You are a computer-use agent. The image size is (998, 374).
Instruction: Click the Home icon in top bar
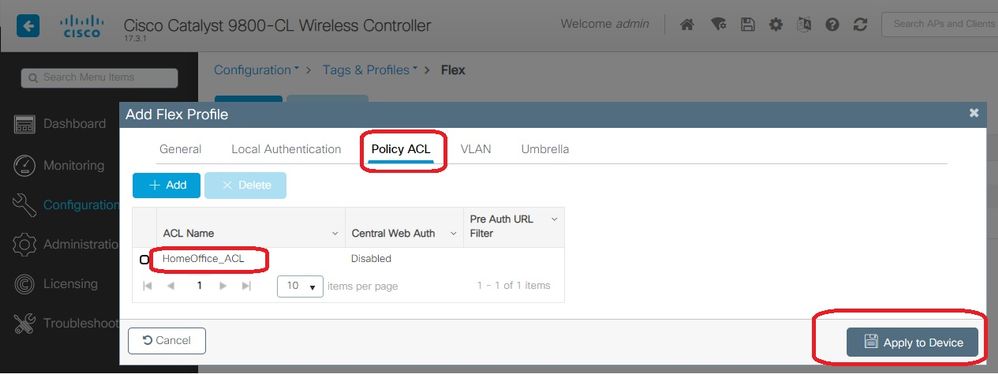click(686, 25)
